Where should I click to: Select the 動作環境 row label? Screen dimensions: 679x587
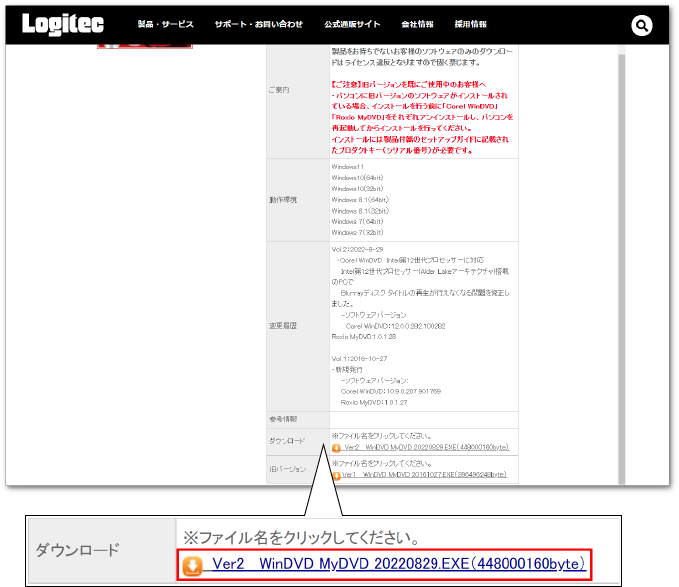pyautogui.click(x=283, y=200)
